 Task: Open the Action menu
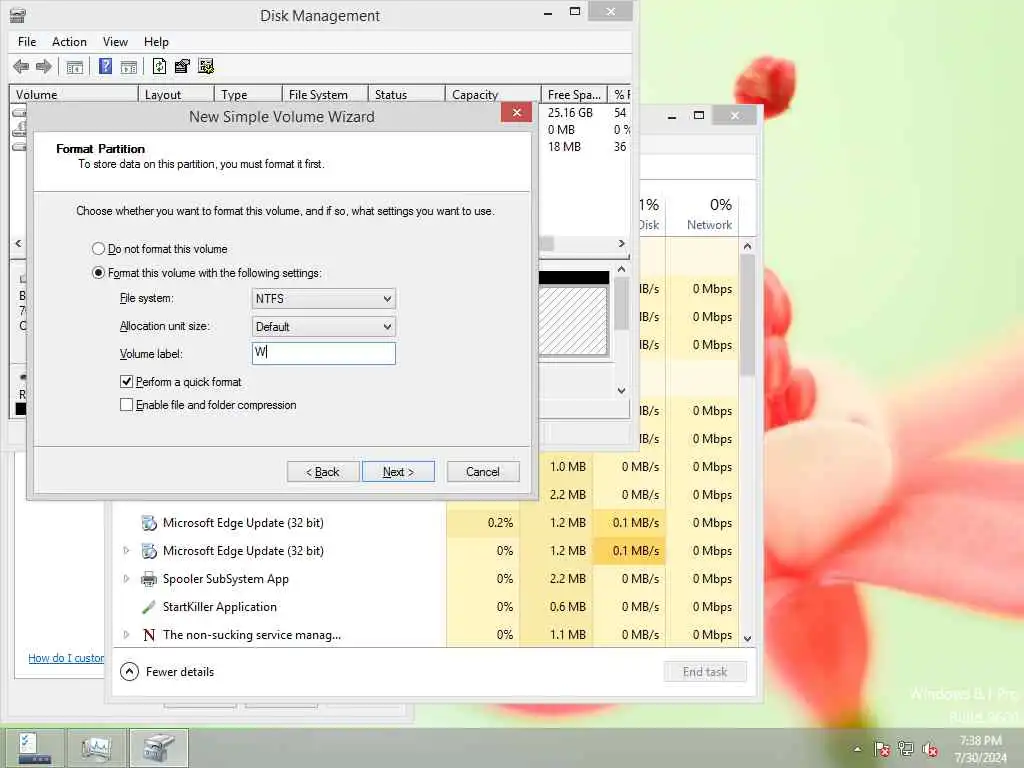point(69,42)
